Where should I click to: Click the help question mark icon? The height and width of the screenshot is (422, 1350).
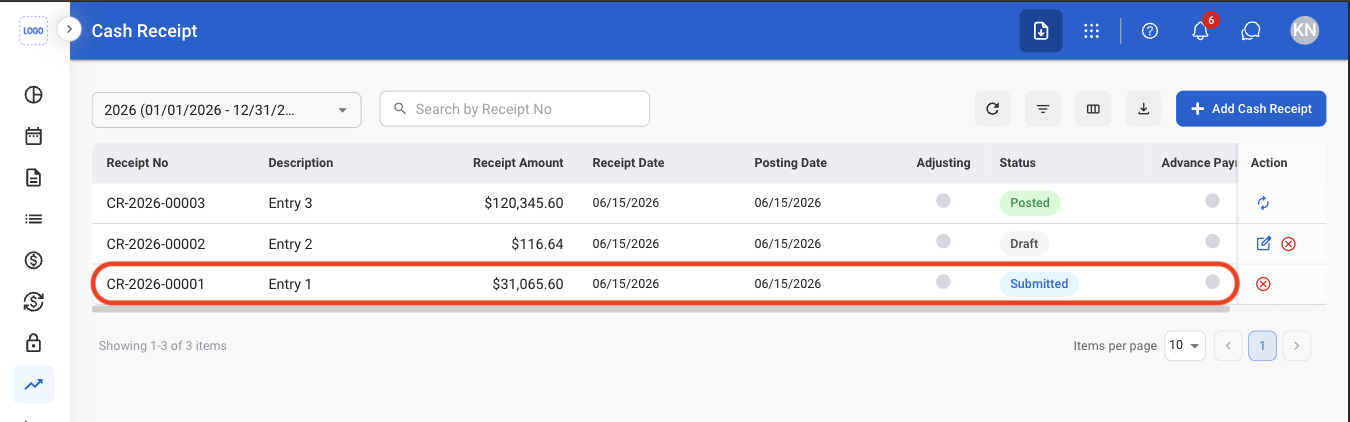coord(1150,31)
